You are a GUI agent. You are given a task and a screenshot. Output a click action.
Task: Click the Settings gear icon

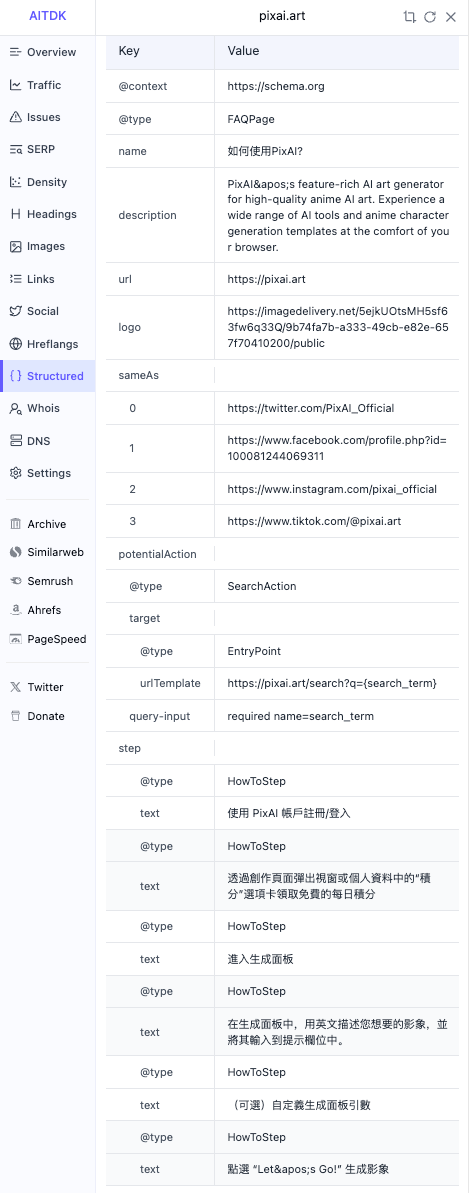pyautogui.click(x=15, y=473)
